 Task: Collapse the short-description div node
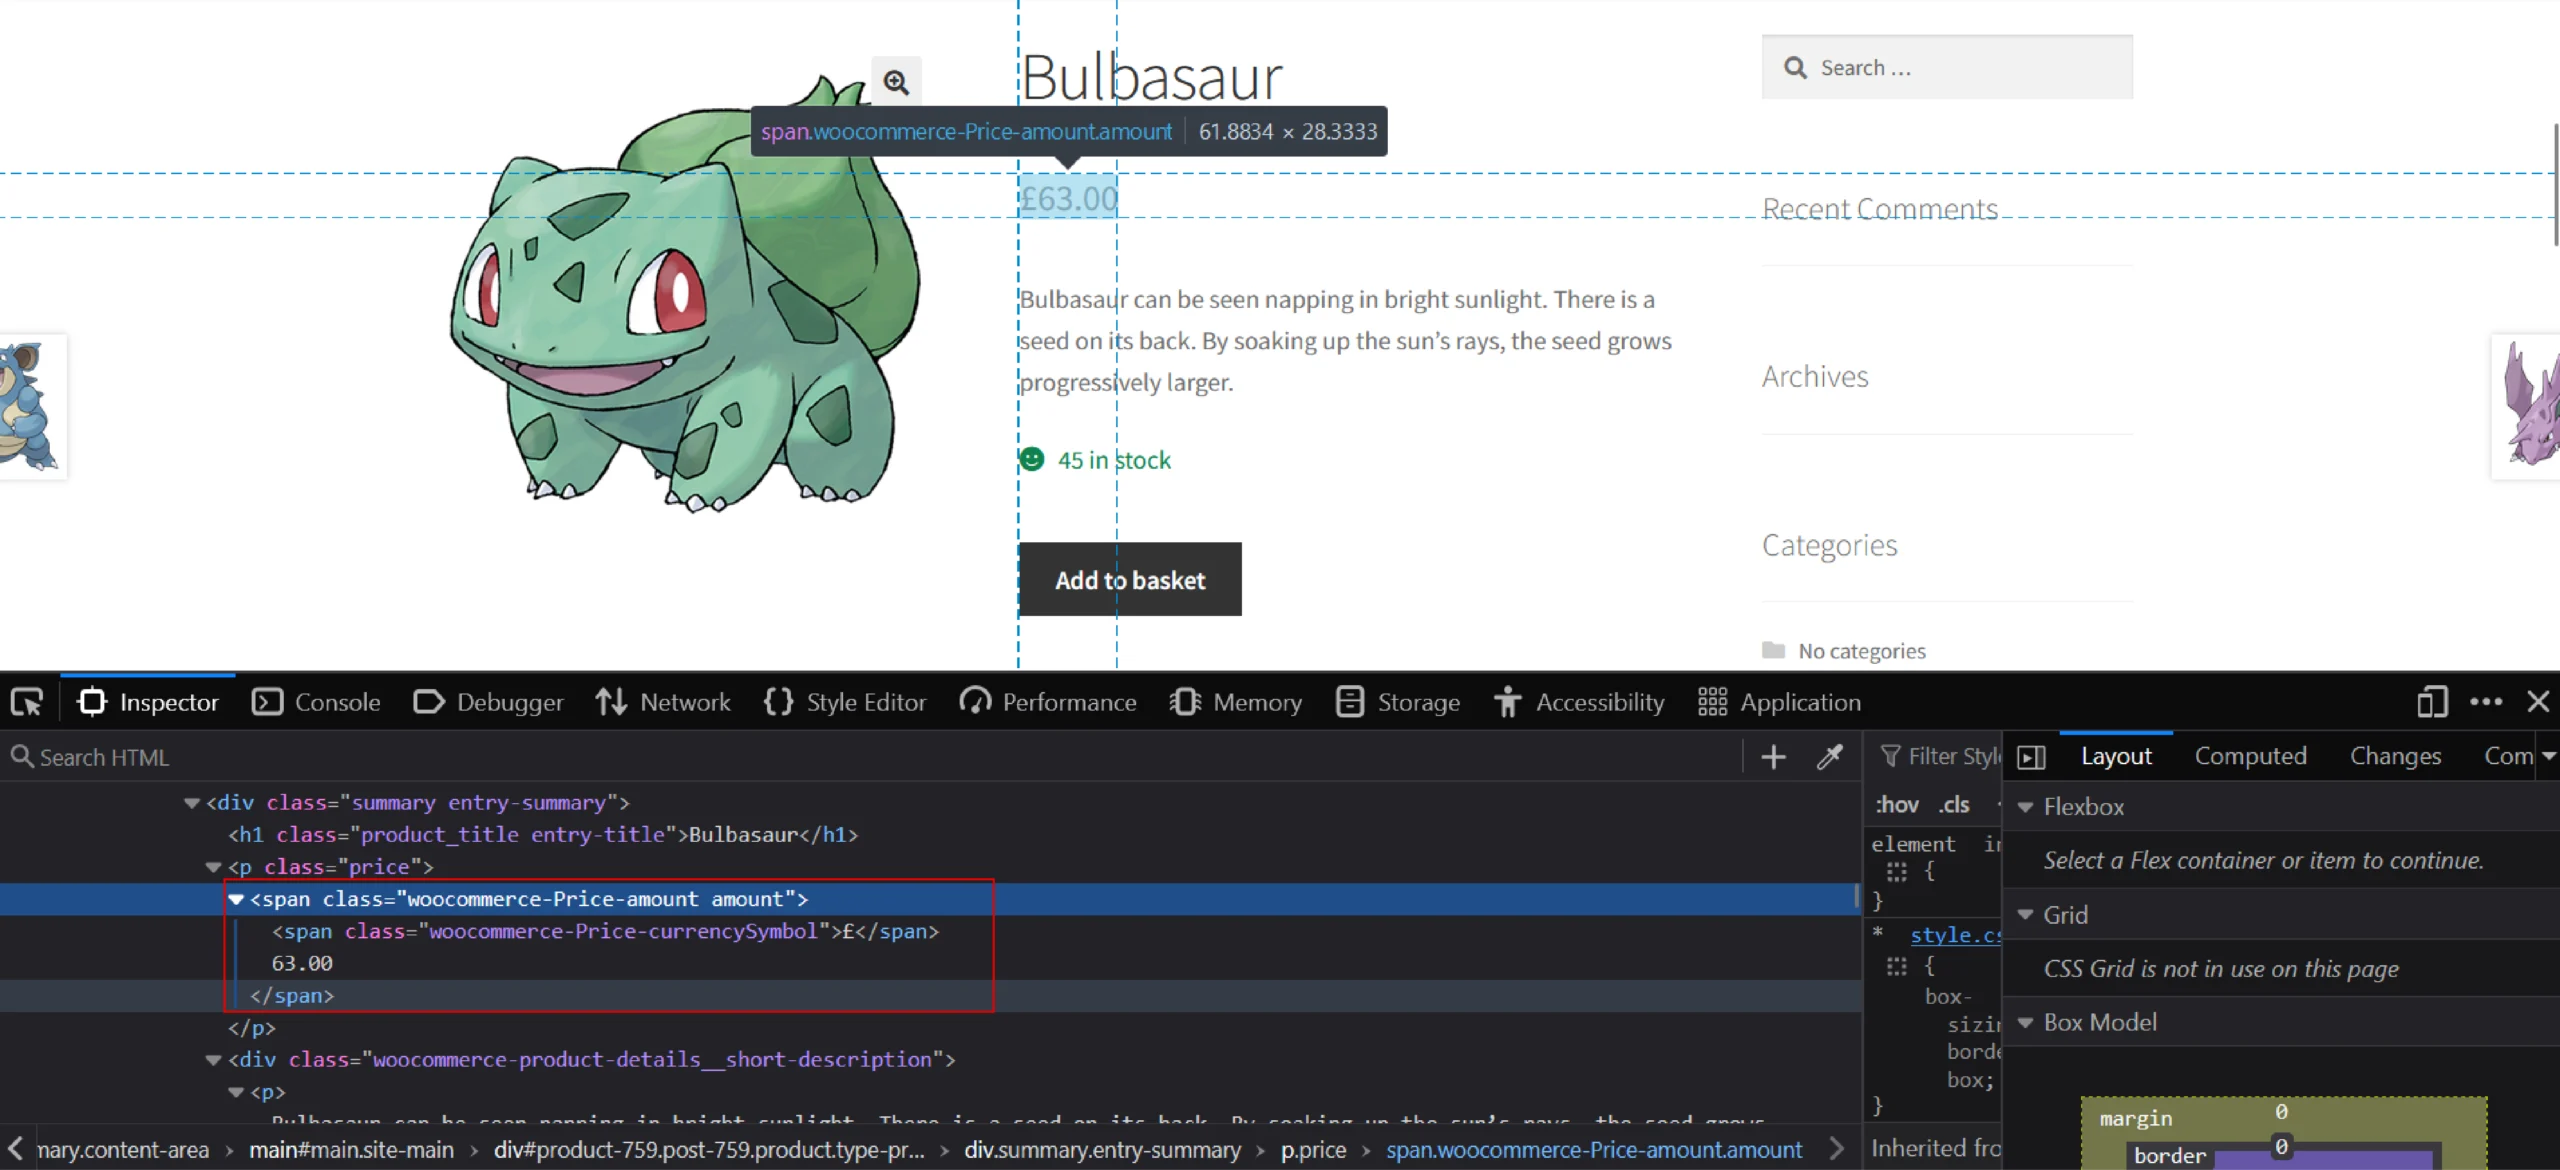[x=213, y=1060]
